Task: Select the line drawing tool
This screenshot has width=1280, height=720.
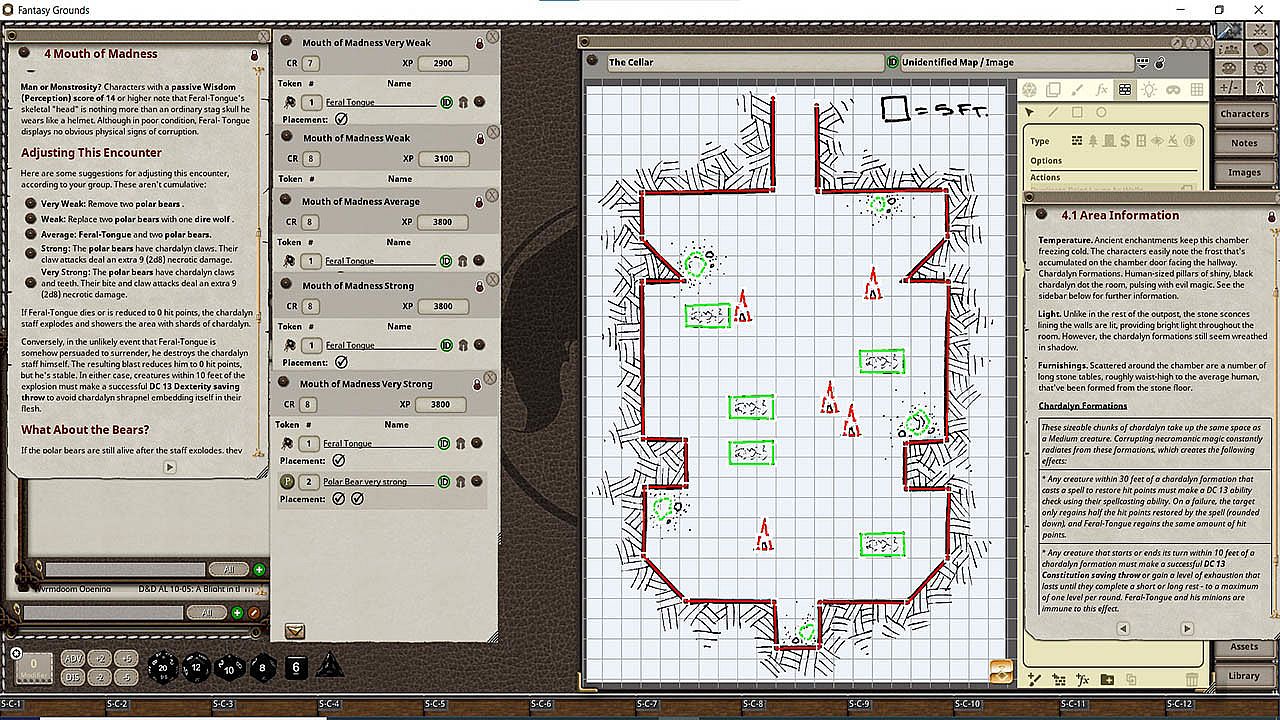Action: click(1054, 113)
